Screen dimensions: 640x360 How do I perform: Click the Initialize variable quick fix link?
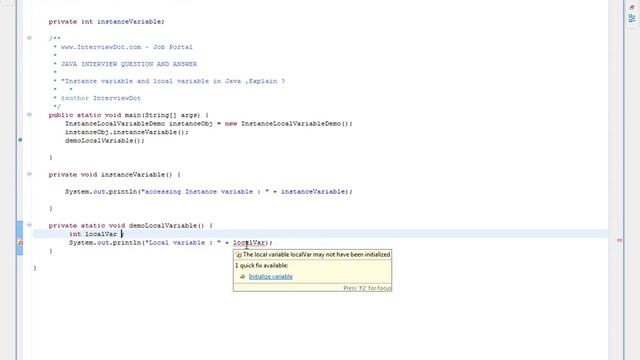(x=271, y=277)
